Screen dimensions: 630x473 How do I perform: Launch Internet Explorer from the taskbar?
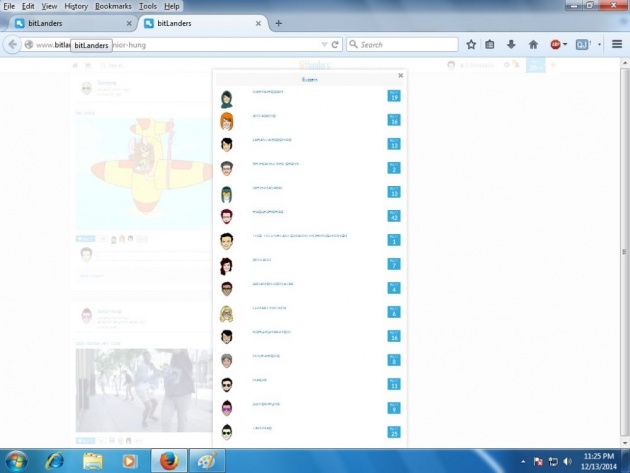pyautogui.click(x=54, y=461)
